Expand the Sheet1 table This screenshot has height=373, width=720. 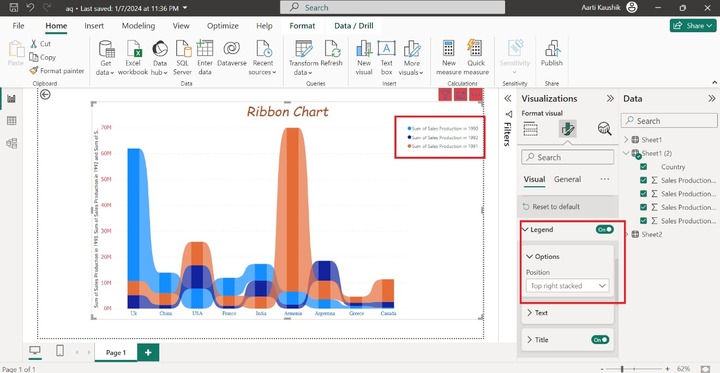point(627,140)
